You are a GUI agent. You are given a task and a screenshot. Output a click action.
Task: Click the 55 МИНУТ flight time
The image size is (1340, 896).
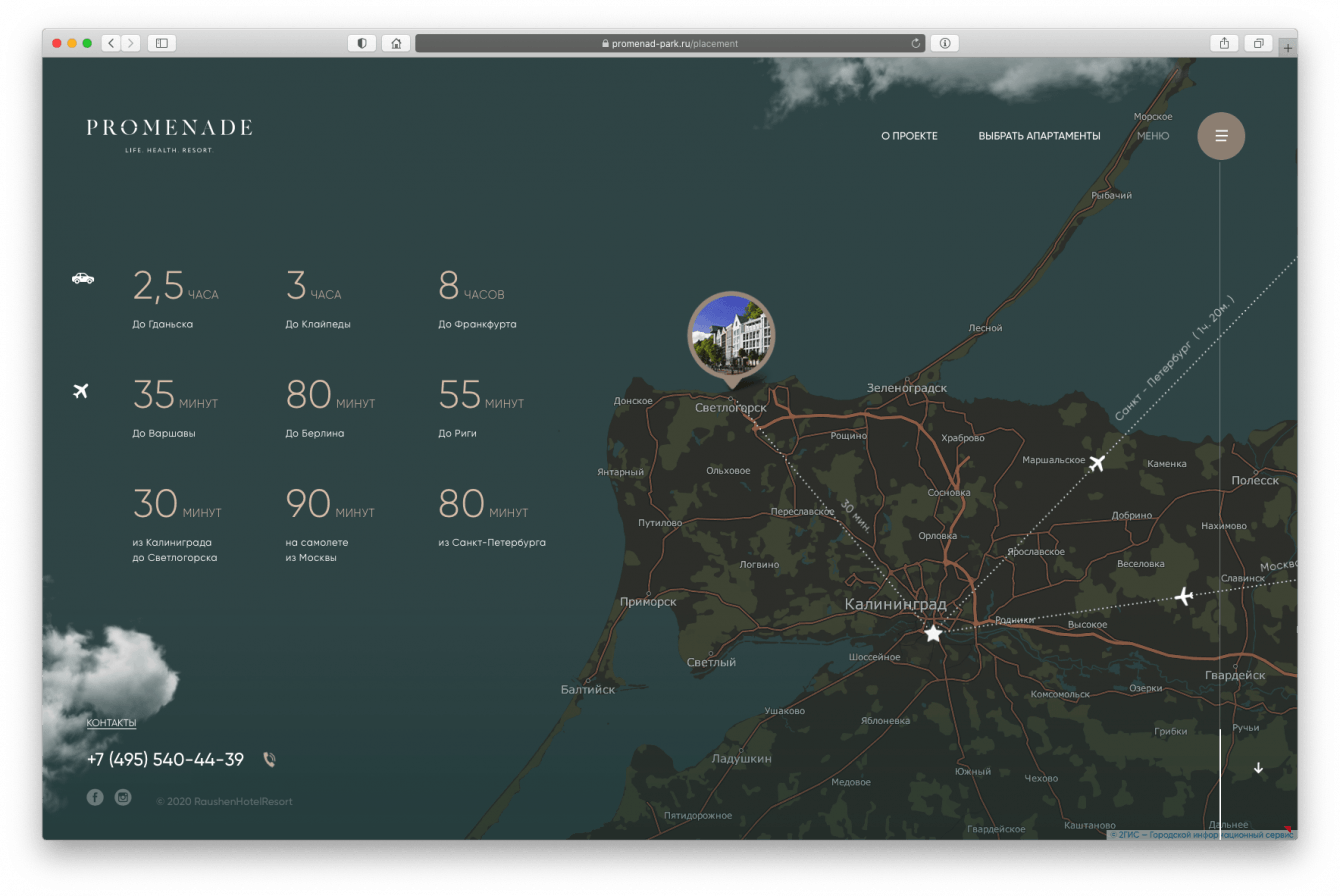481,395
